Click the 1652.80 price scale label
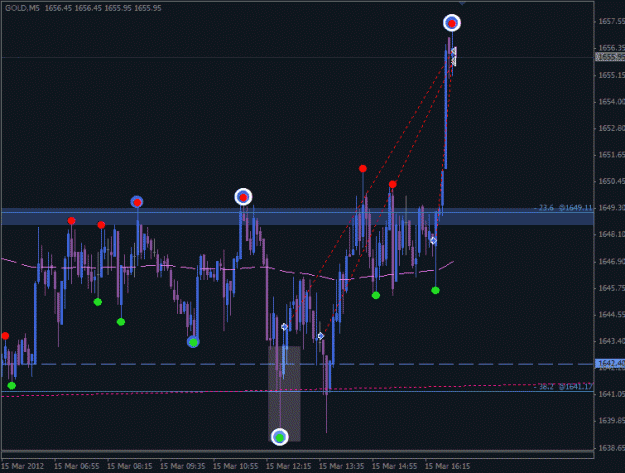Viewport: 625px width, 473px height. [x=611, y=128]
